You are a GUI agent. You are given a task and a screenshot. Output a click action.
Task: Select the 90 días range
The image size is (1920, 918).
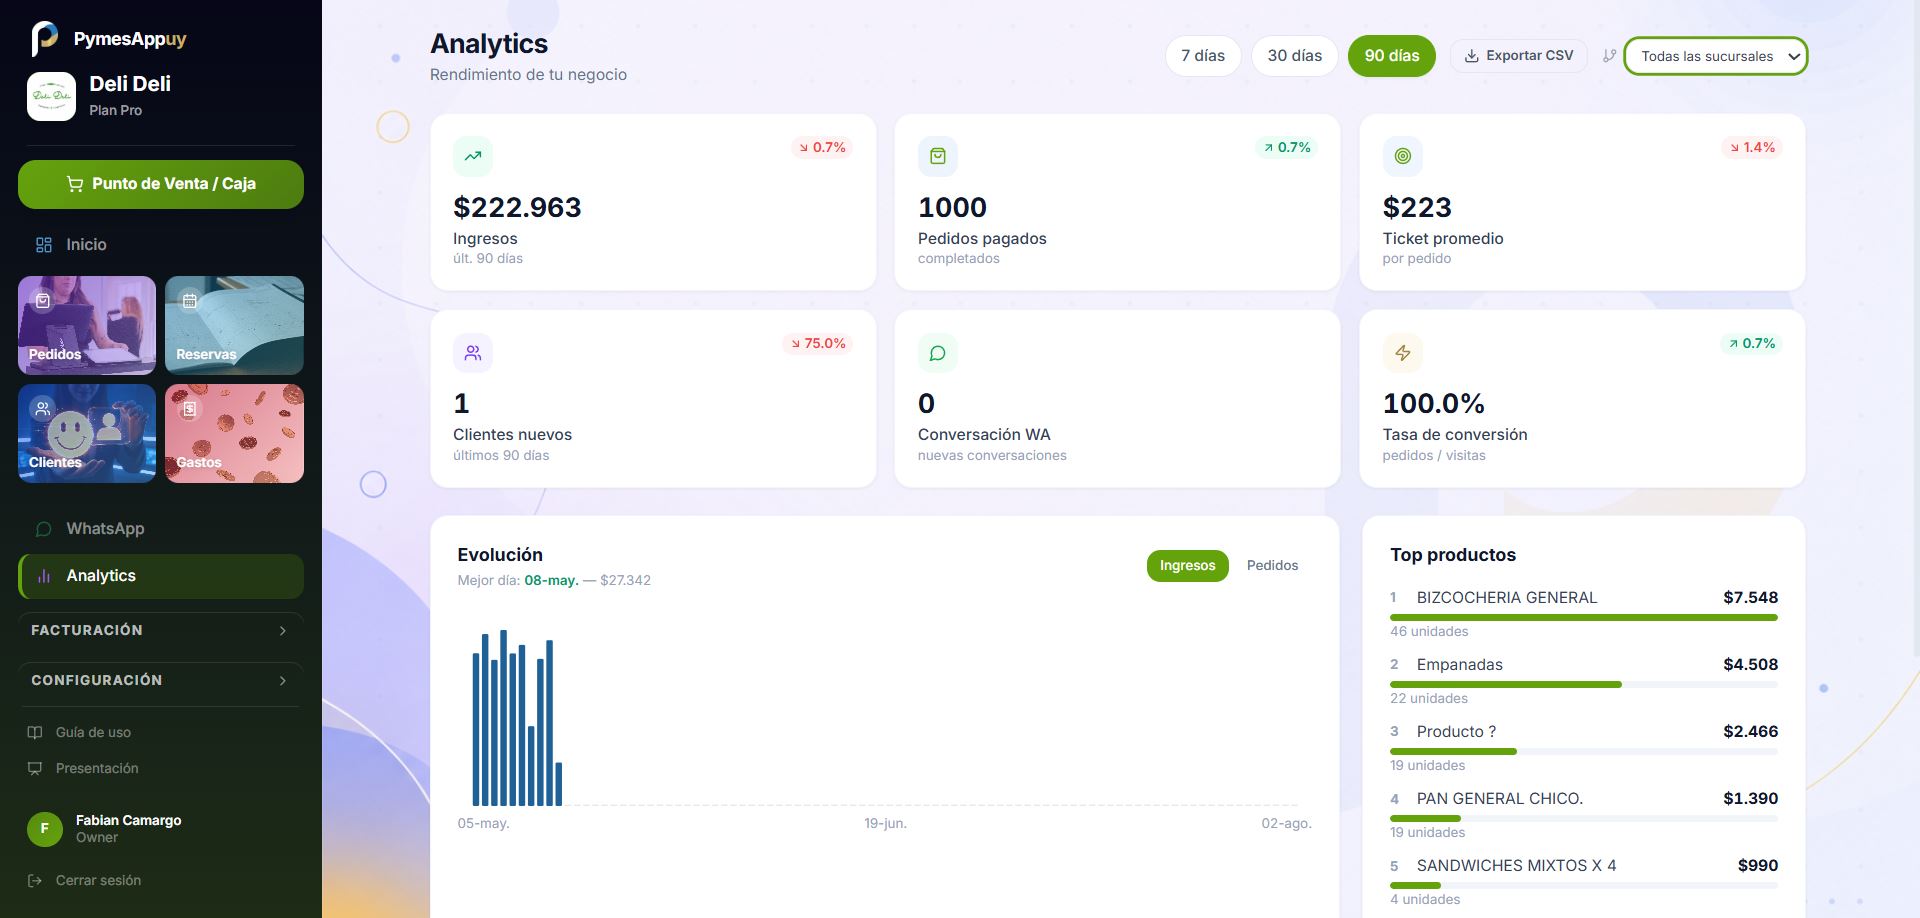point(1392,56)
